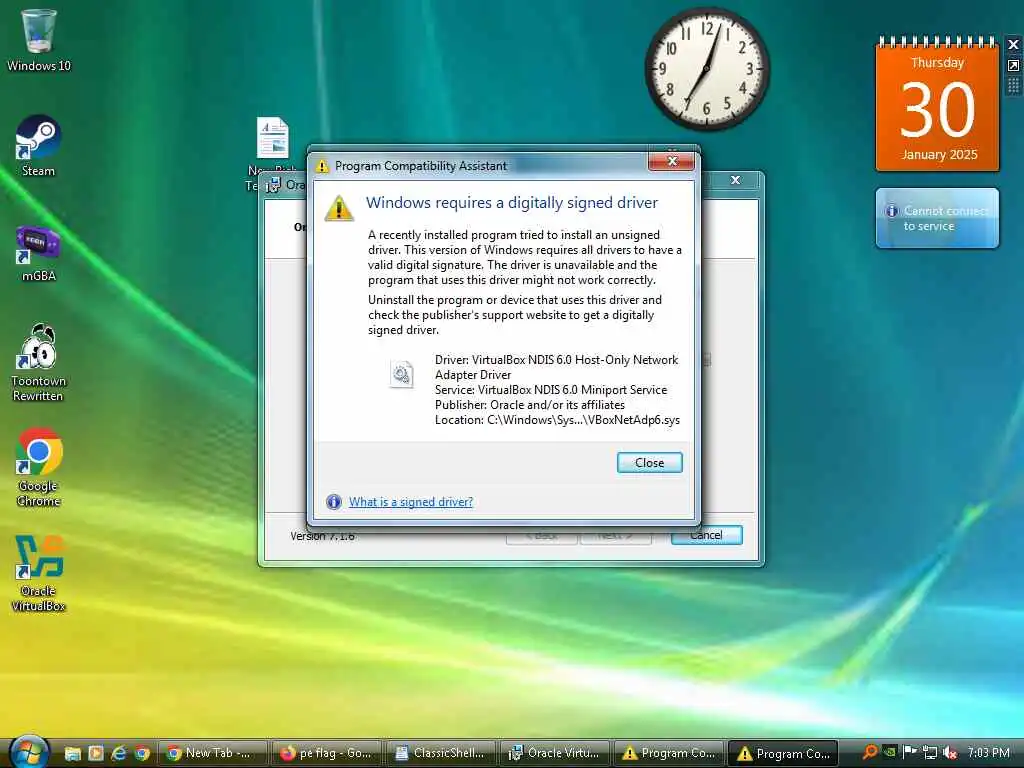Open the 'What is a signed driver?' link

coord(411,502)
